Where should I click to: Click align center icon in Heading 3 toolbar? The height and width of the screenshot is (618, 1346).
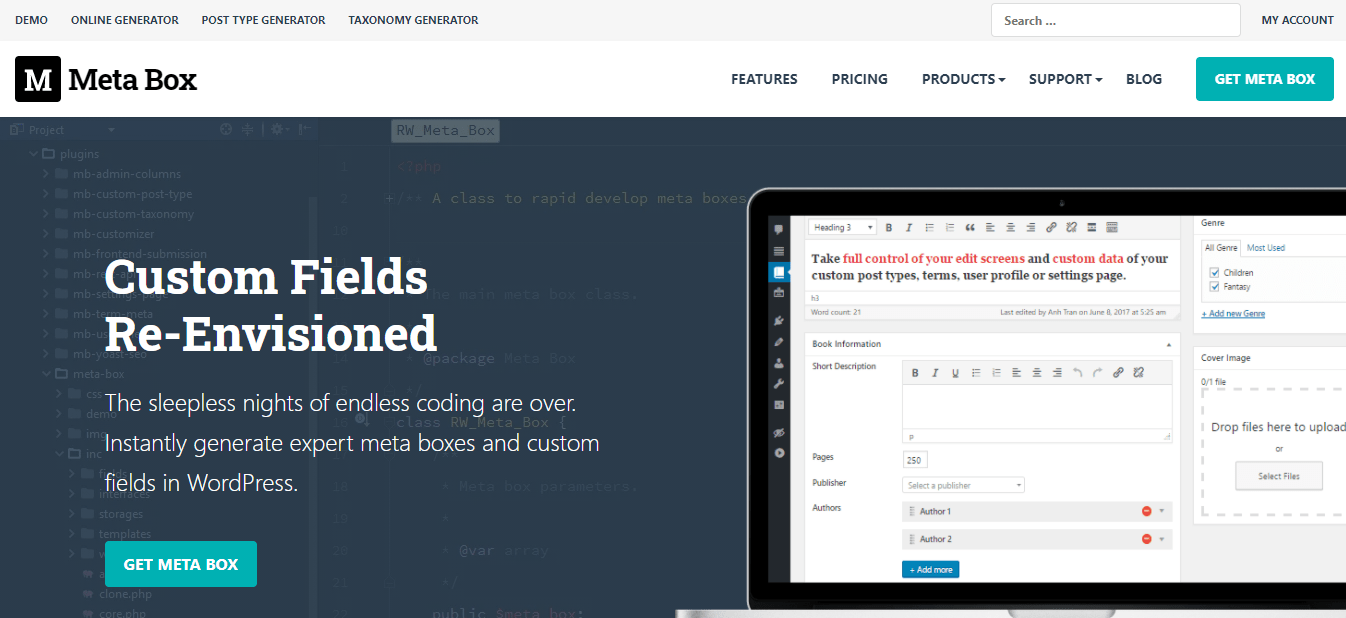point(1010,228)
